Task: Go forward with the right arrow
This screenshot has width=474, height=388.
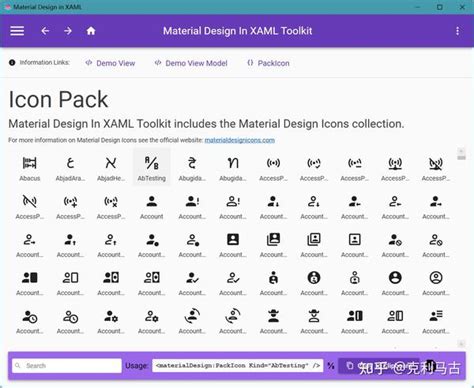Action: pos(68,31)
